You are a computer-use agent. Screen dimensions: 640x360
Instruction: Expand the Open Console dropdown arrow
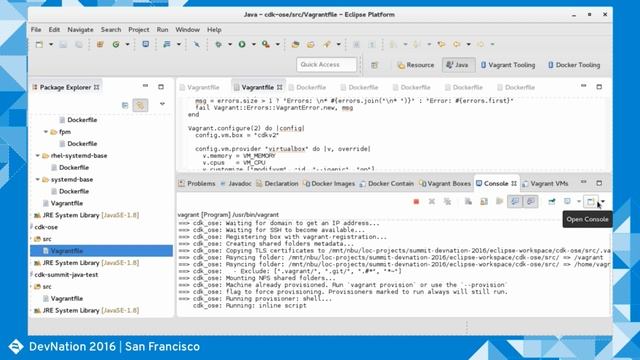point(603,202)
